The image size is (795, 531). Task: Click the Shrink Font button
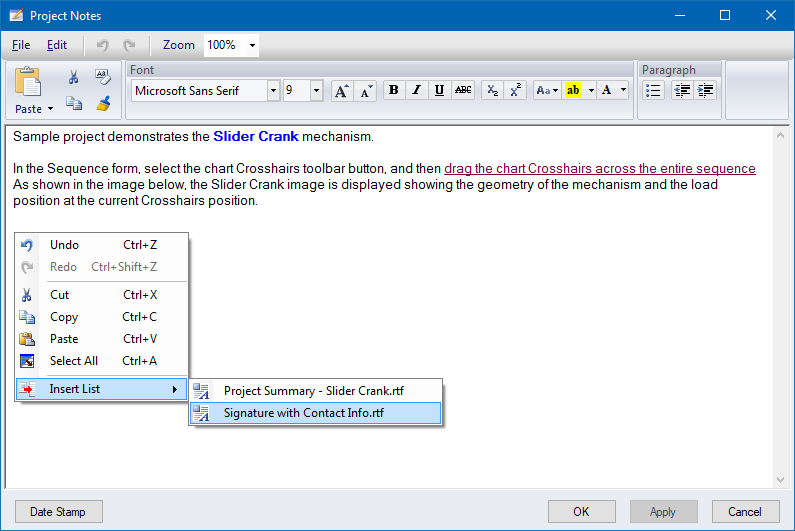point(365,90)
